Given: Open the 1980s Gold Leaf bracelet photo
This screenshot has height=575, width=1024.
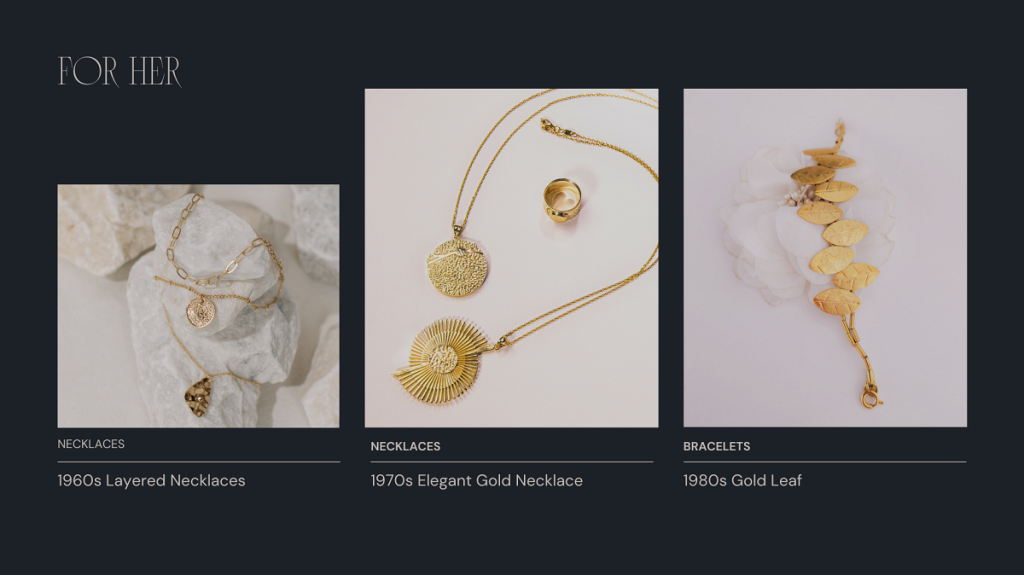Looking at the screenshot, I should pyautogui.click(x=825, y=258).
